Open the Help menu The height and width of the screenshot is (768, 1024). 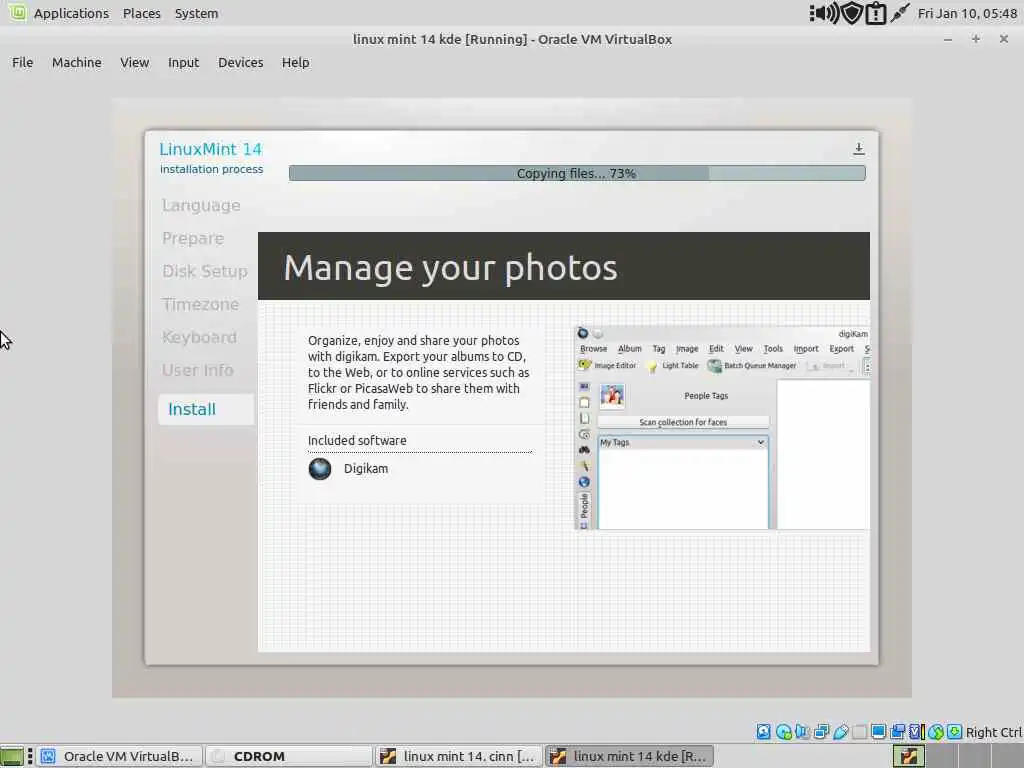click(295, 63)
